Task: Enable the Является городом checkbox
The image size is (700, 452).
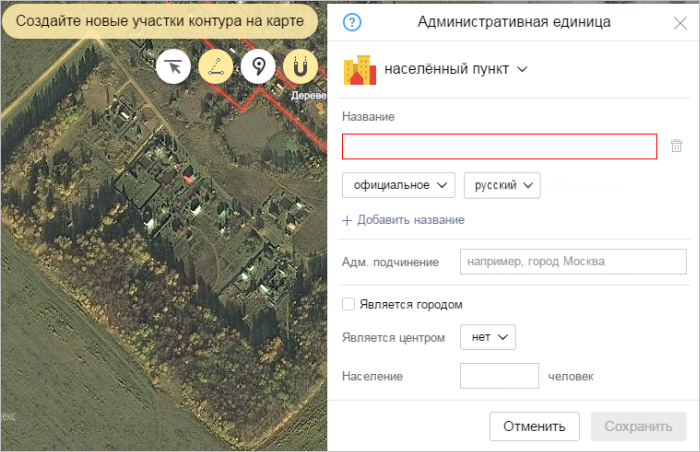Action: (x=348, y=304)
